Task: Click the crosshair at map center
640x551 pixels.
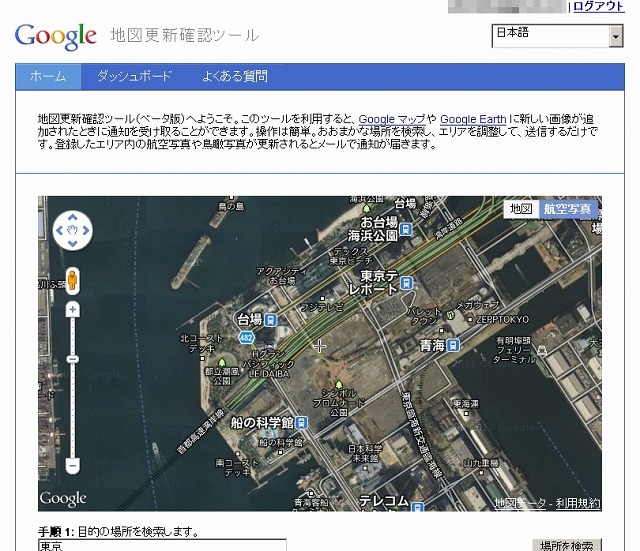Action: (x=320, y=347)
